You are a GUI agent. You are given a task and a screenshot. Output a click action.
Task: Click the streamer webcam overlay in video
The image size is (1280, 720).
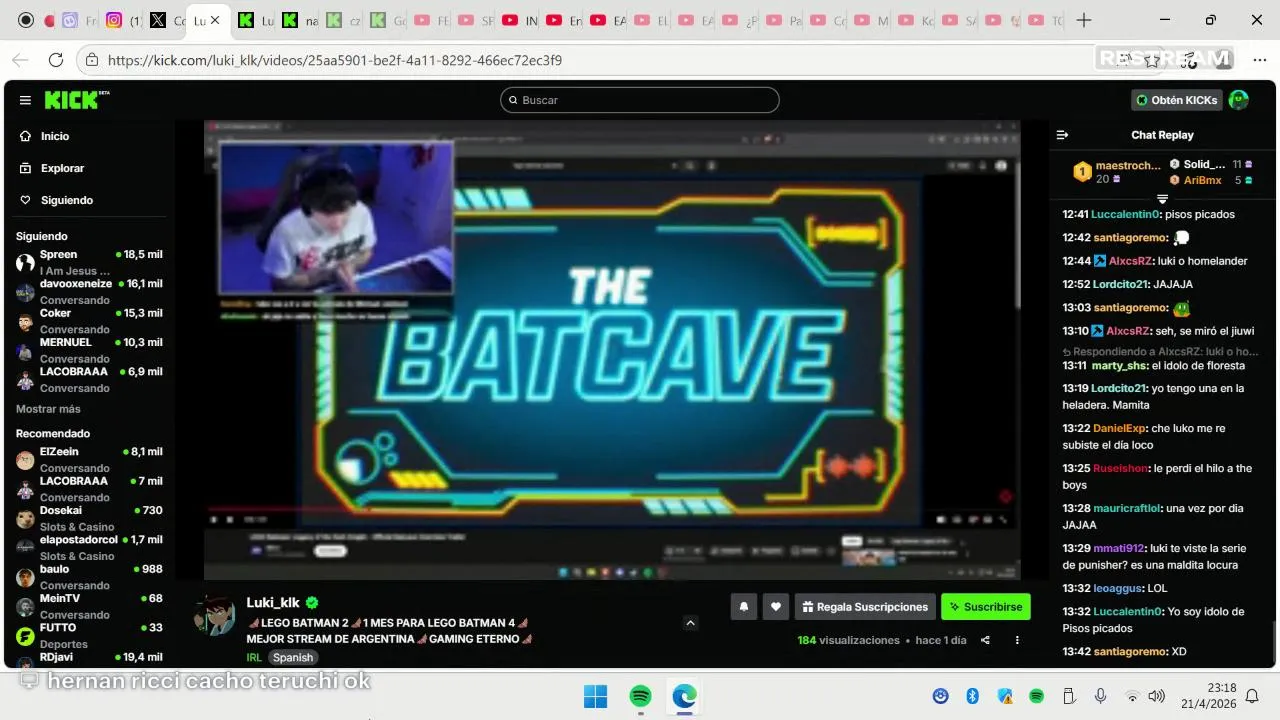(336, 217)
